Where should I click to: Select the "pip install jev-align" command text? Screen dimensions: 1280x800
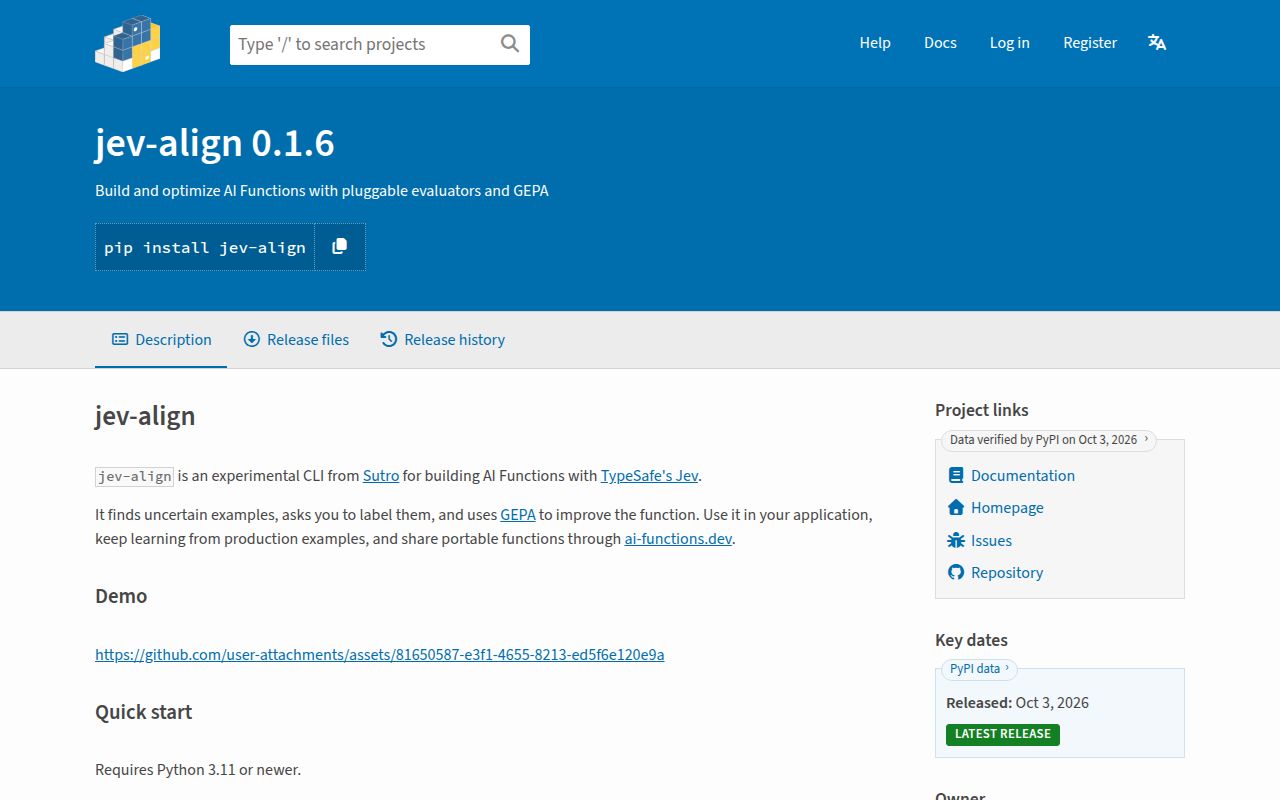tap(205, 248)
